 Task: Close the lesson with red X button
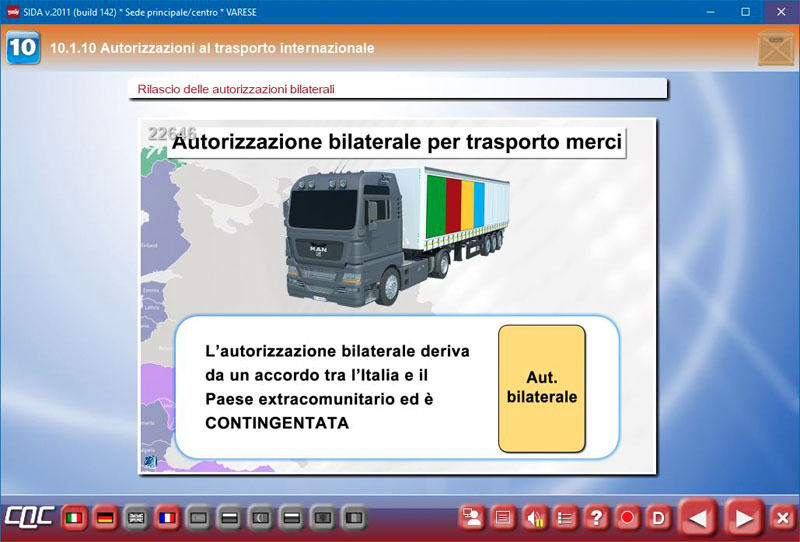783,518
